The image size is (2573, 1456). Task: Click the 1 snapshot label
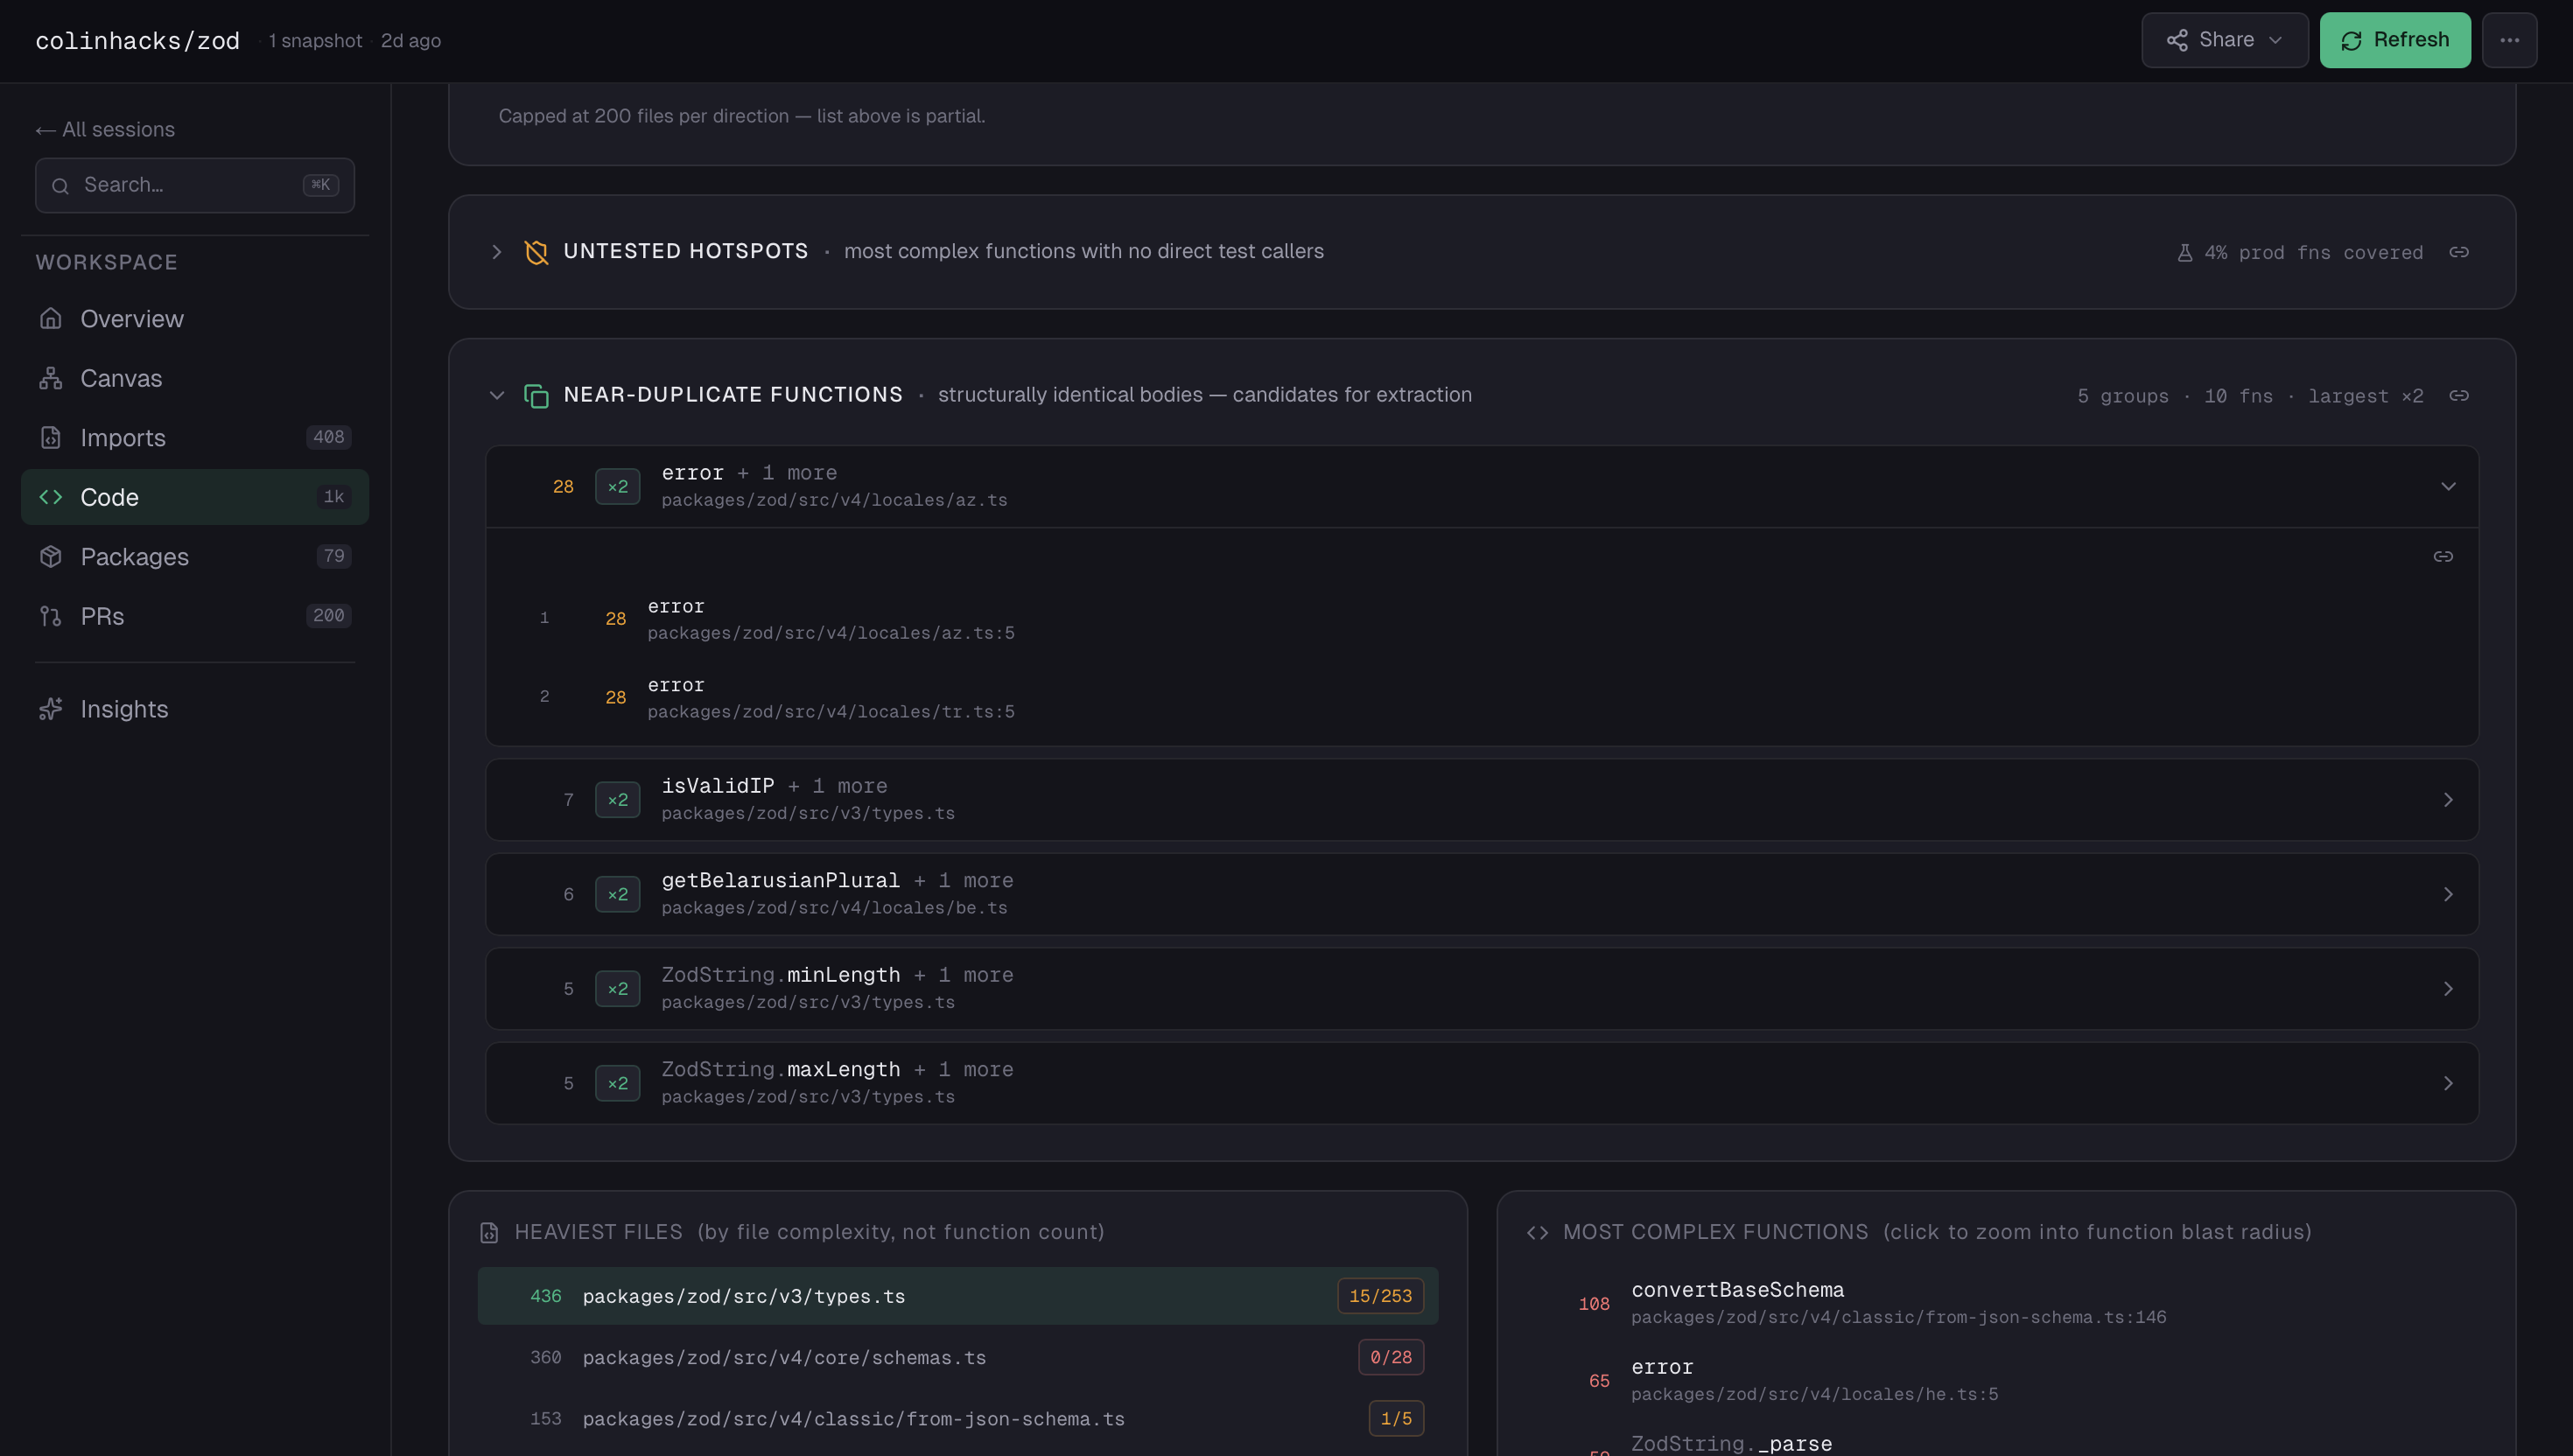point(315,41)
